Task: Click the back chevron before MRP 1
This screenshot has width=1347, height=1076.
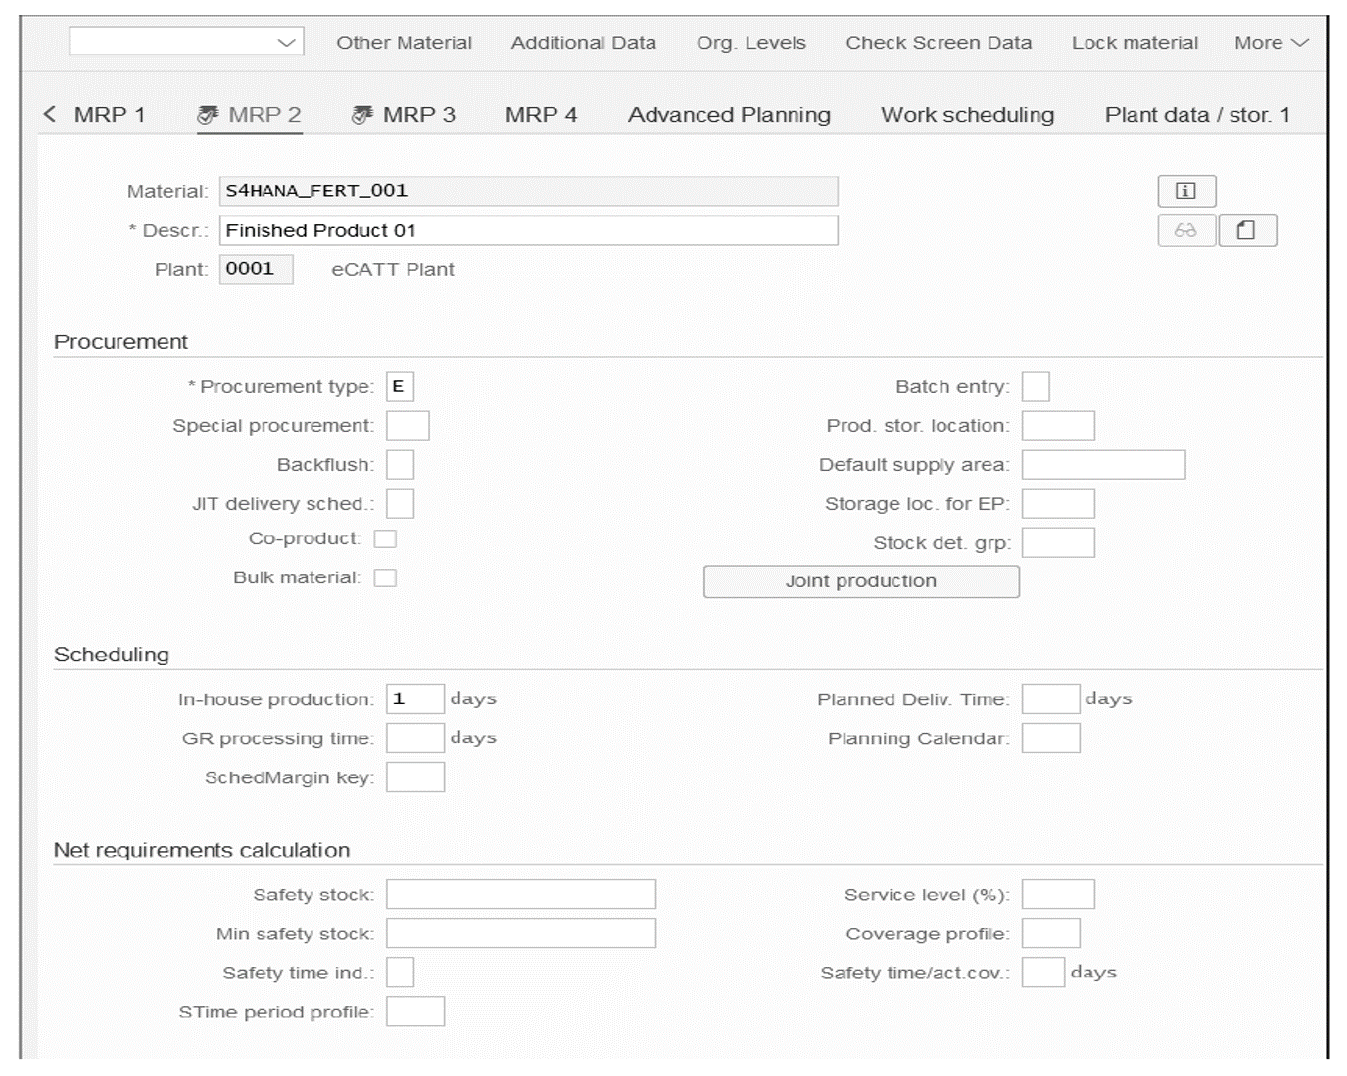Action: (x=49, y=114)
